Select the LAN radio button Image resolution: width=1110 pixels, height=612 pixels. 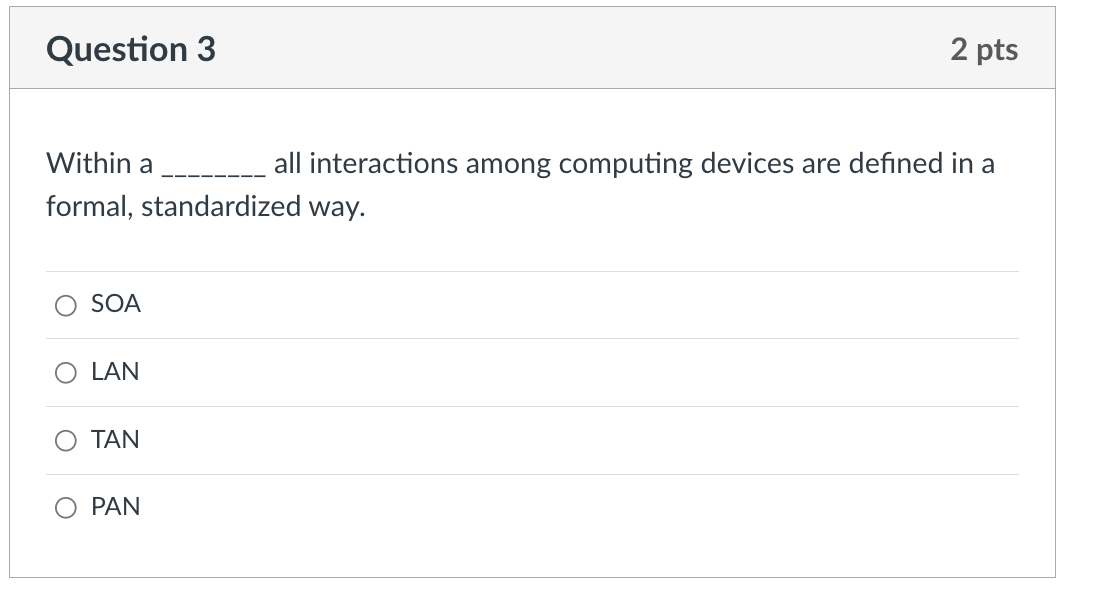pyautogui.click(x=66, y=372)
